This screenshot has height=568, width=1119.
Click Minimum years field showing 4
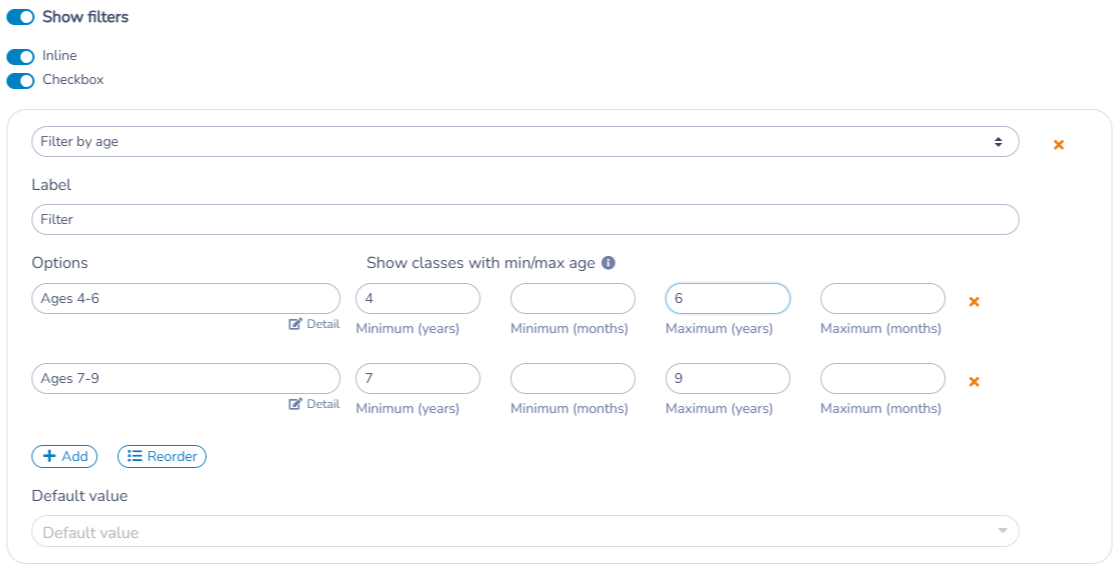click(x=417, y=298)
